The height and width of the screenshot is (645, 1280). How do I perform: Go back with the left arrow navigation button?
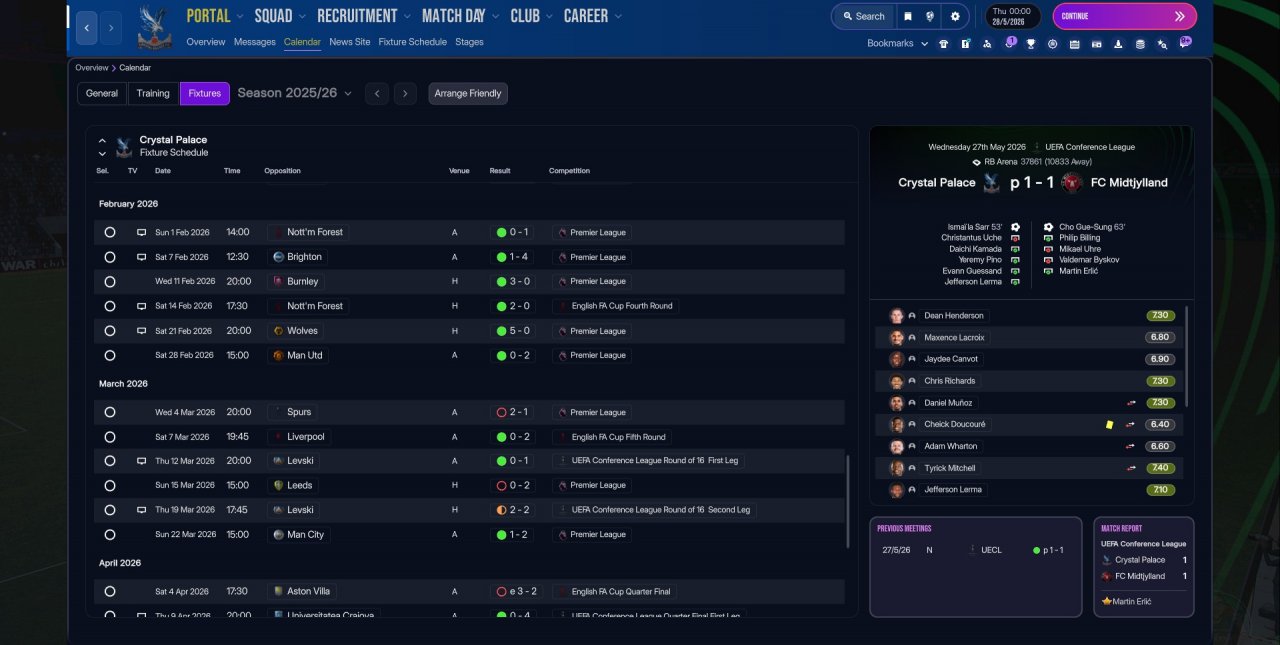pyautogui.click(x=87, y=28)
